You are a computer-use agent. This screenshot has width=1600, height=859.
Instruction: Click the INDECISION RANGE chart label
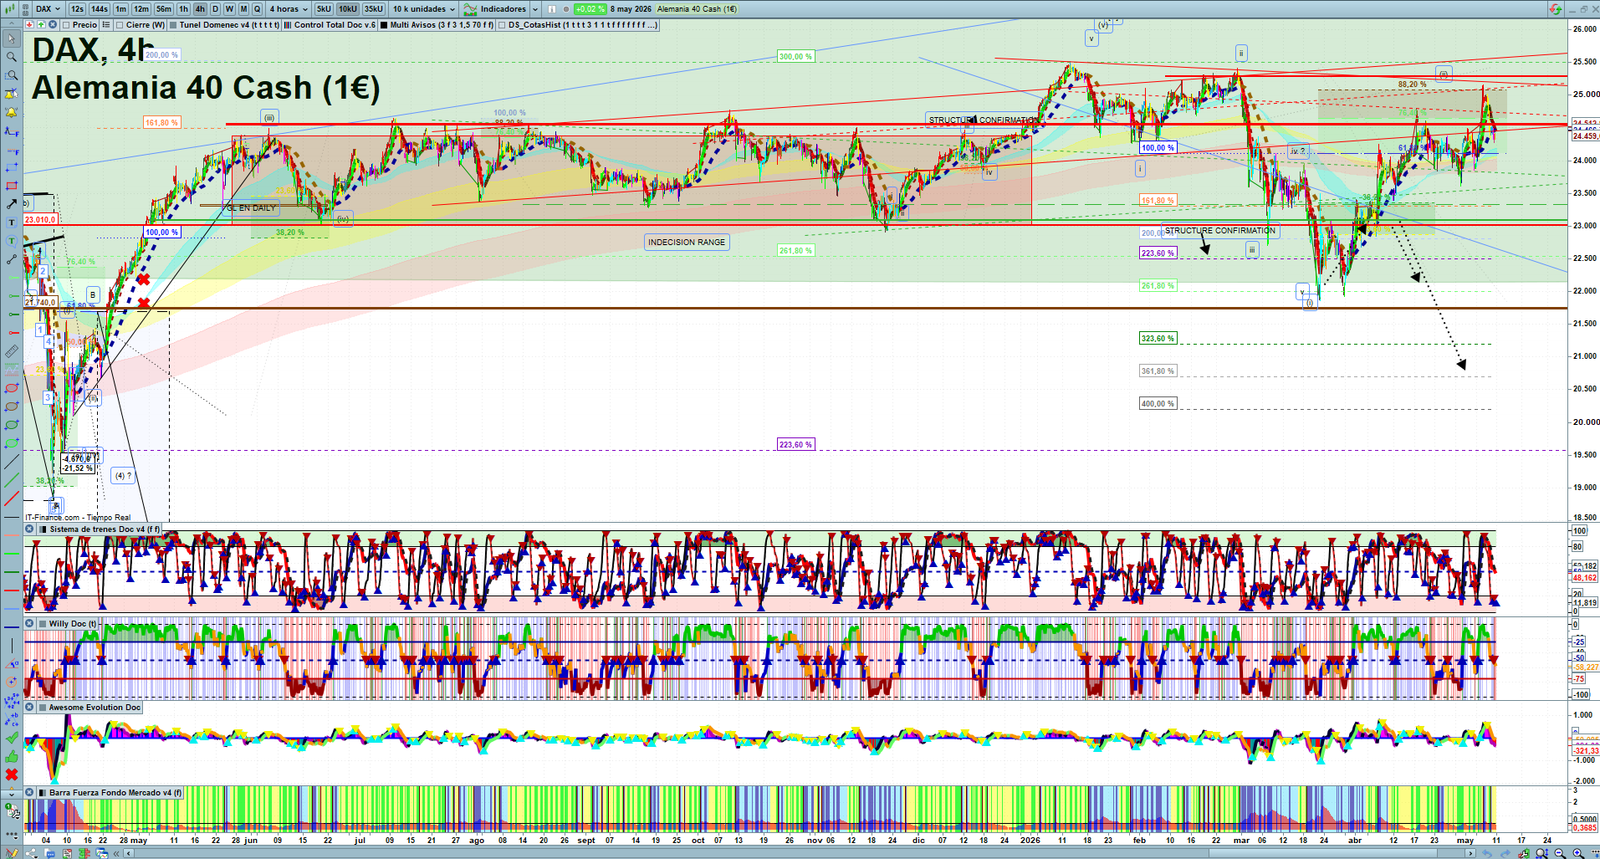(686, 242)
